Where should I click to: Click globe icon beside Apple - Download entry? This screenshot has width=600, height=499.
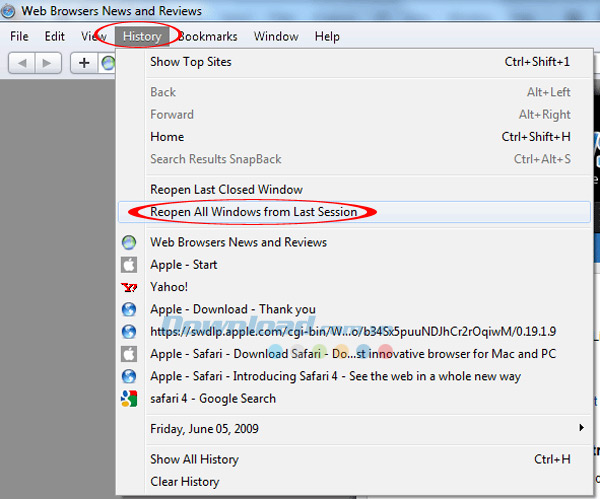click(x=129, y=309)
